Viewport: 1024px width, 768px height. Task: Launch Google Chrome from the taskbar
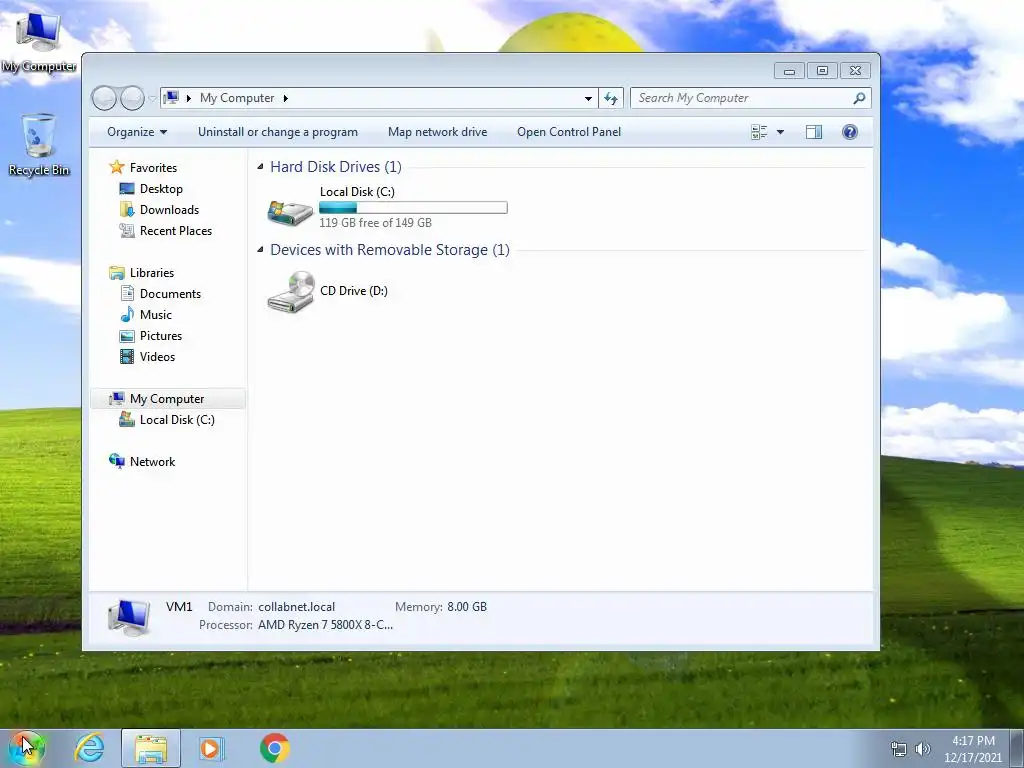tap(275, 748)
